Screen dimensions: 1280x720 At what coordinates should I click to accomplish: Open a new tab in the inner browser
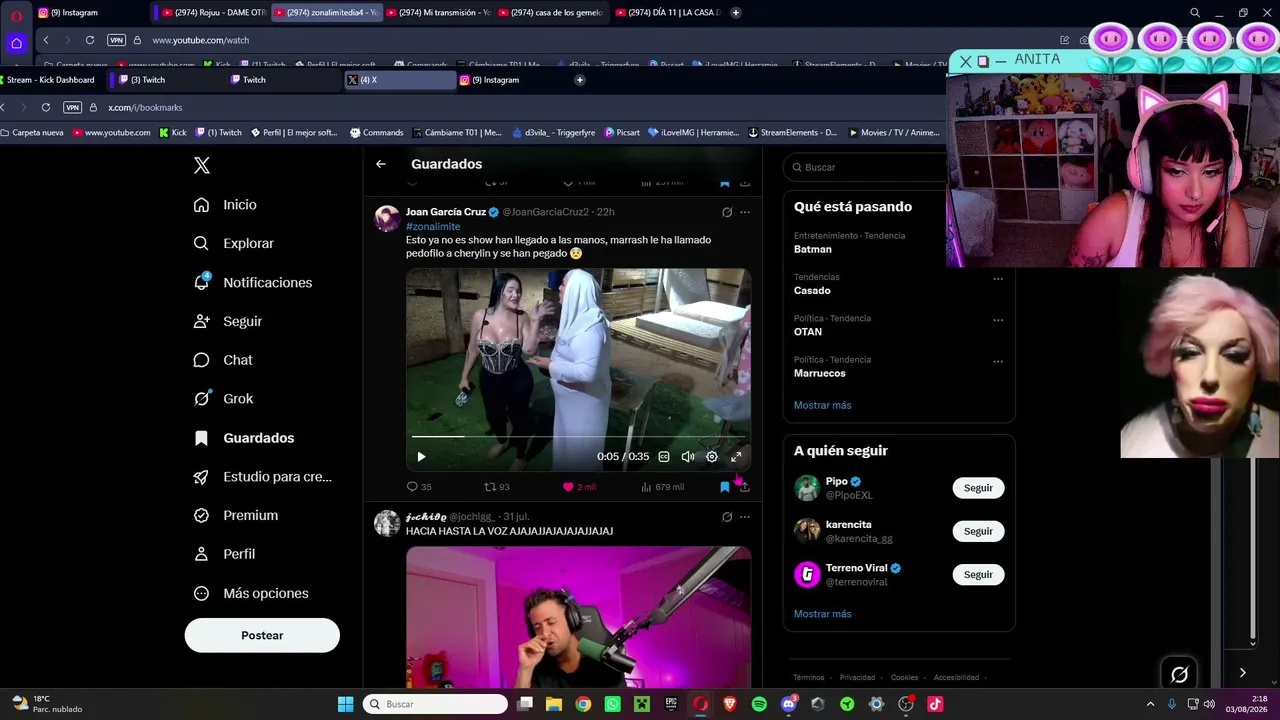(x=580, y=80)
